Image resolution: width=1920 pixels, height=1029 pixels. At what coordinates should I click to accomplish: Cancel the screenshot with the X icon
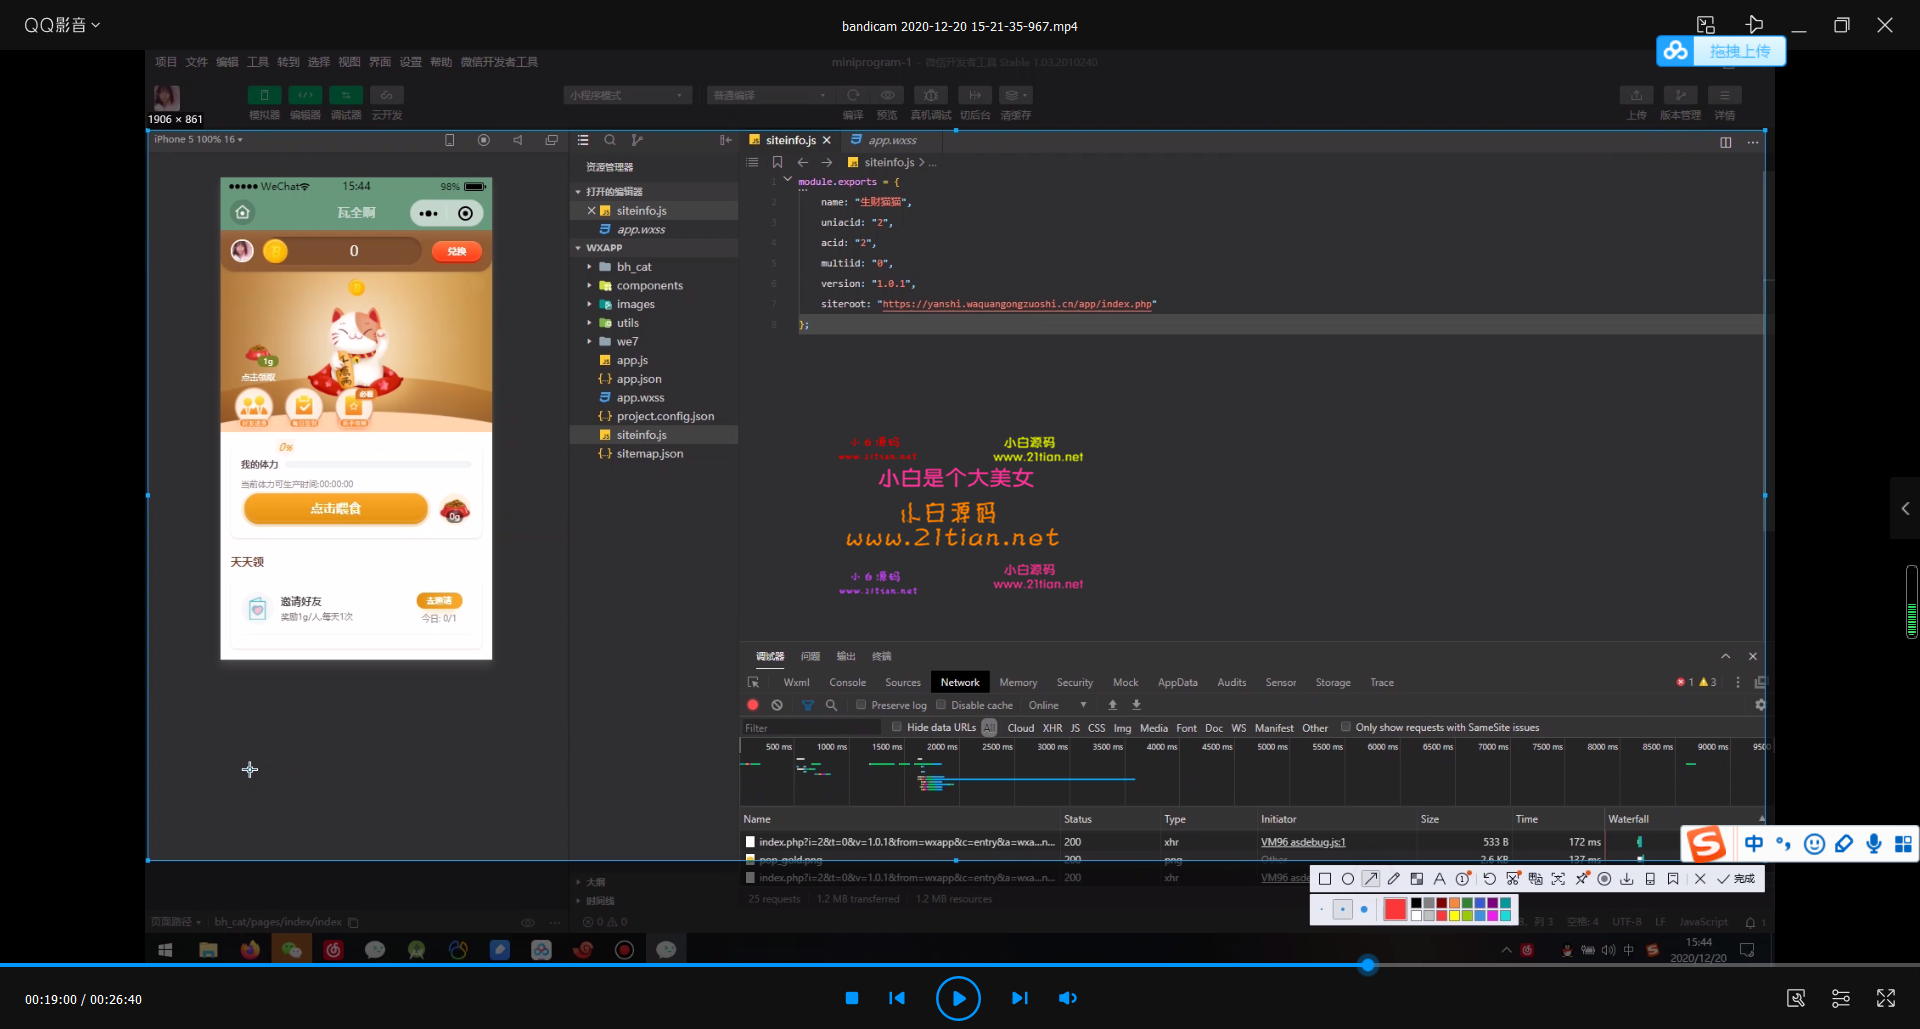tap(1700, 879)
